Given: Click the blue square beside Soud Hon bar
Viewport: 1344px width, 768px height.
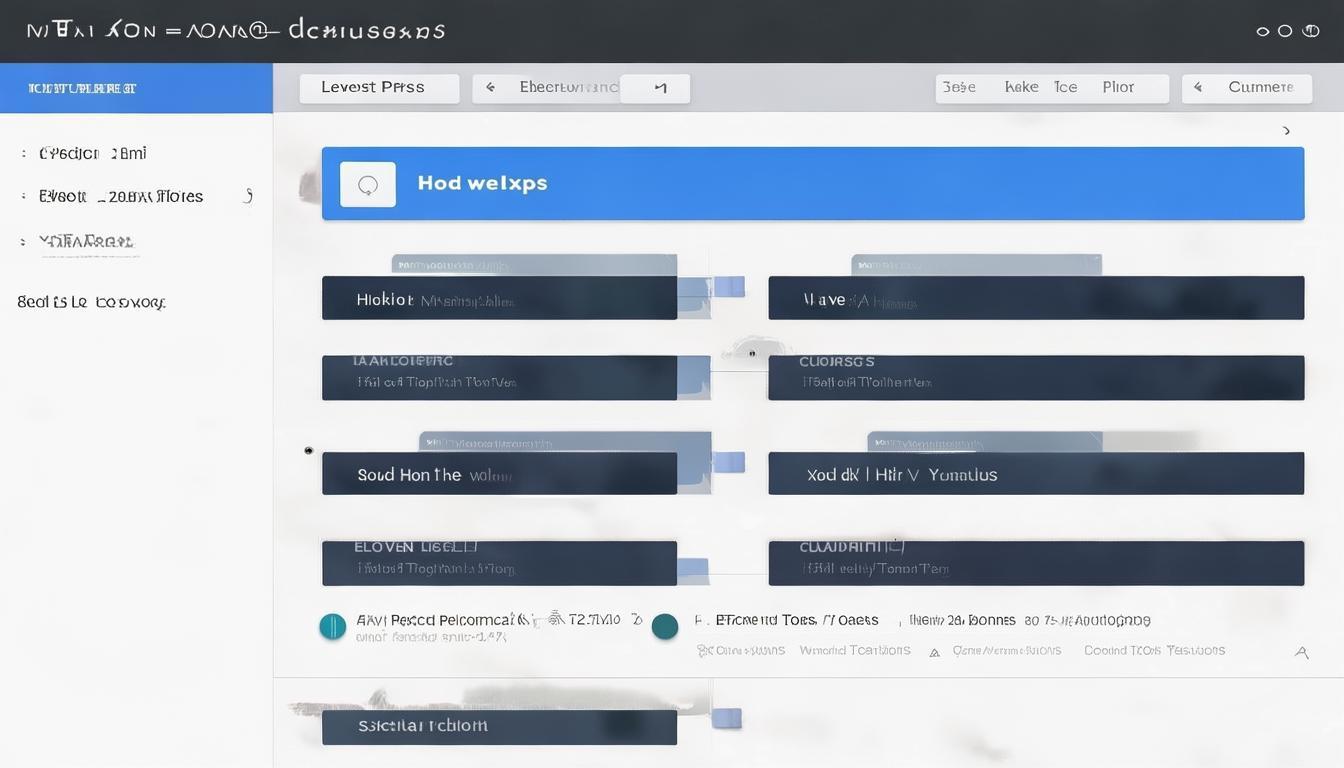Looking at the screenshot, I should (729, 462).
